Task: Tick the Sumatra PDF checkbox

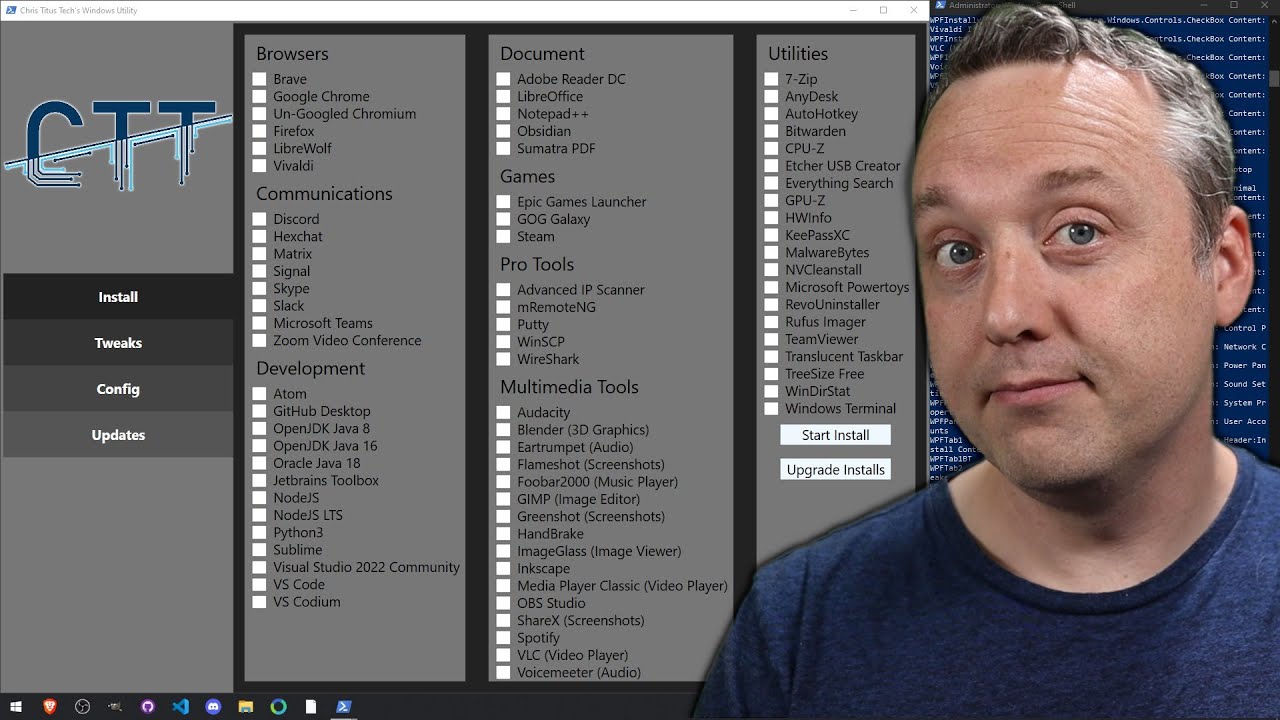Action: [x=504, y=149]
